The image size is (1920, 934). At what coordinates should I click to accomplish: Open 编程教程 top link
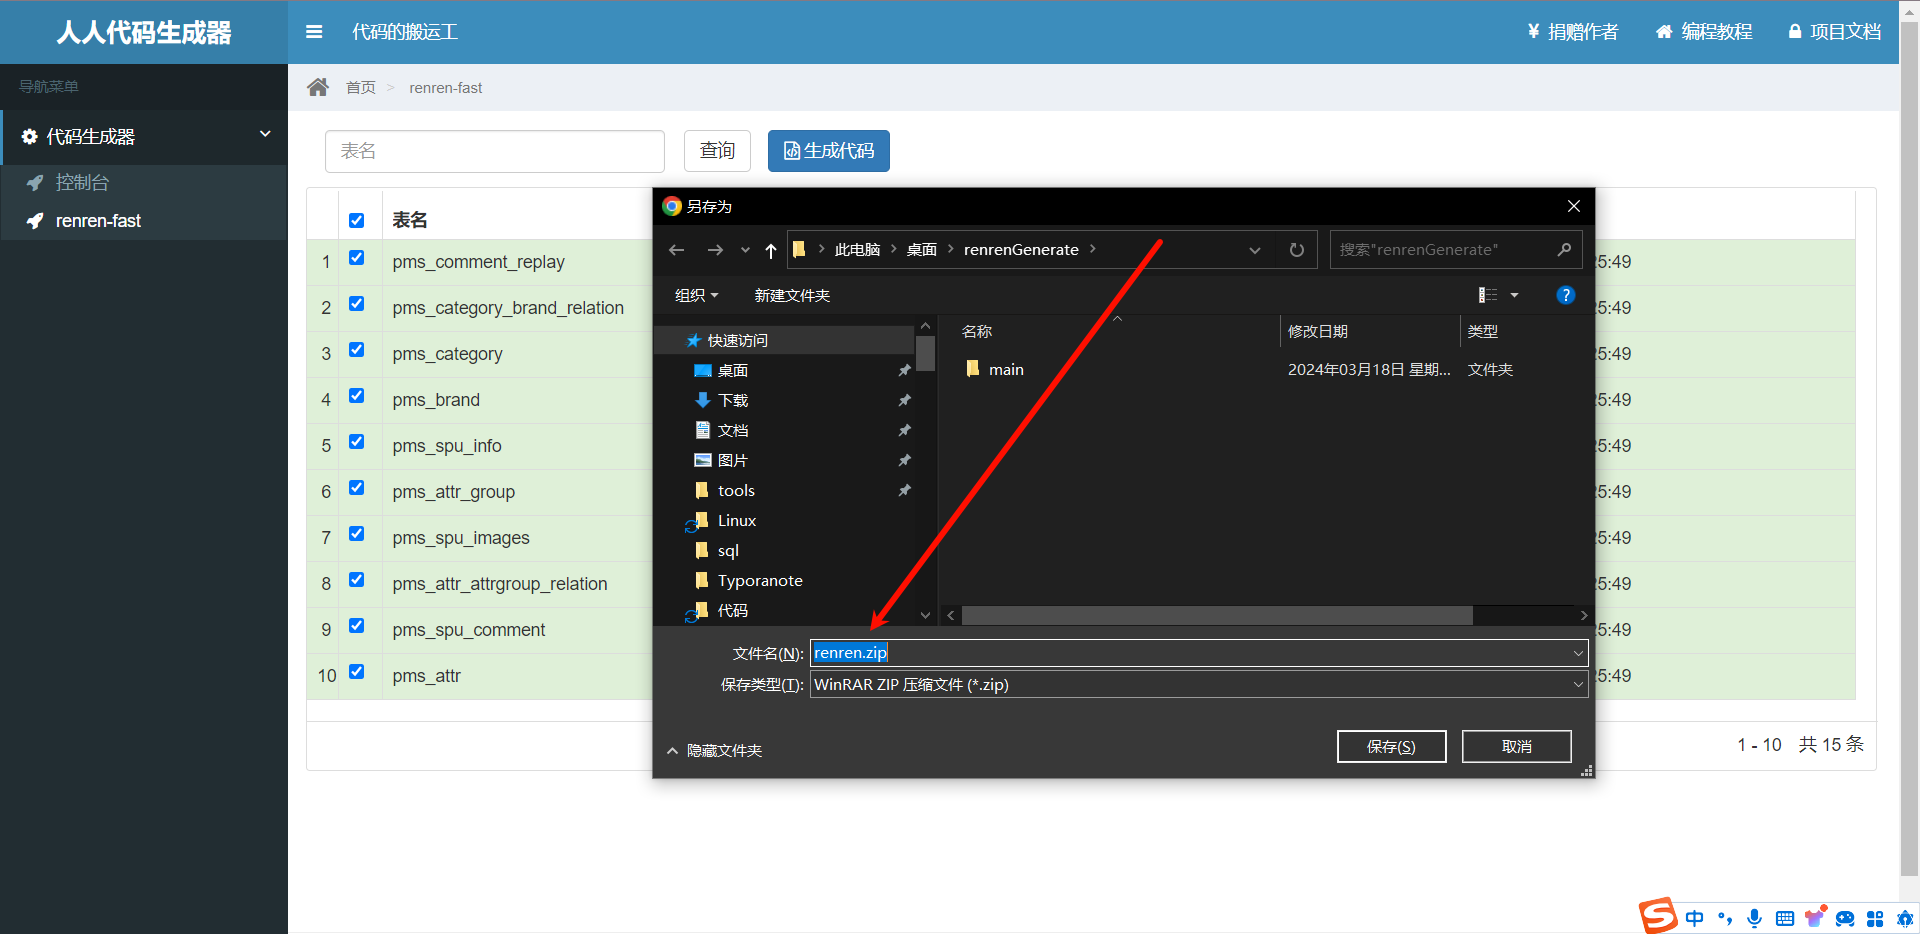[x=1704, y=32]
